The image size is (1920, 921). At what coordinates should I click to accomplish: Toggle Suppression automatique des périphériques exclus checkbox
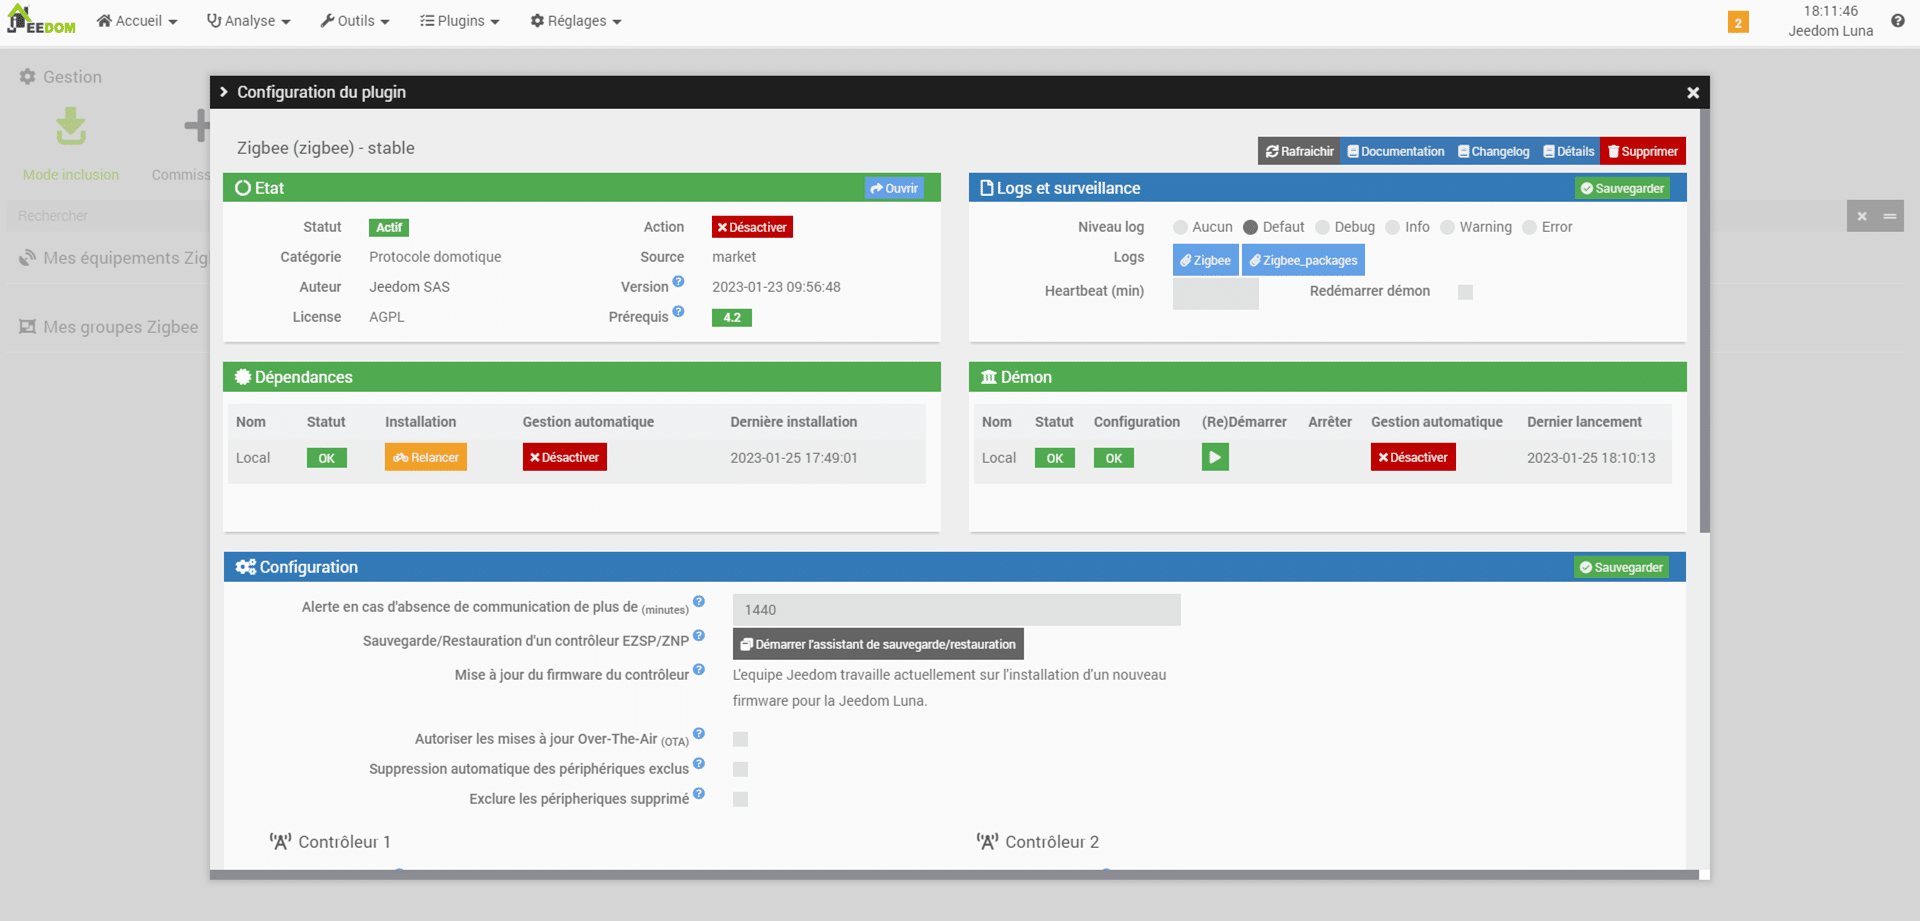point(740,769)
